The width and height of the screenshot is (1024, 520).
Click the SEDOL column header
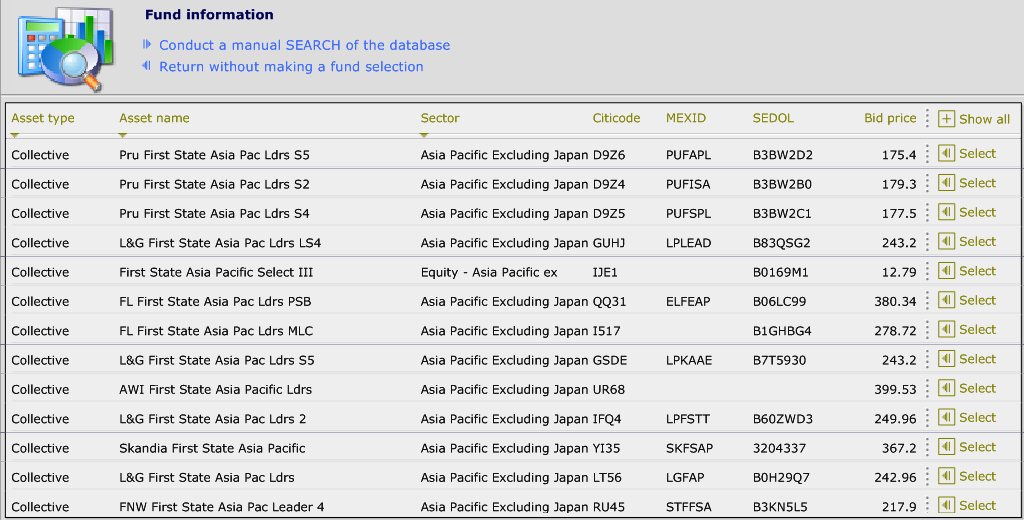[x=773, y=118]
